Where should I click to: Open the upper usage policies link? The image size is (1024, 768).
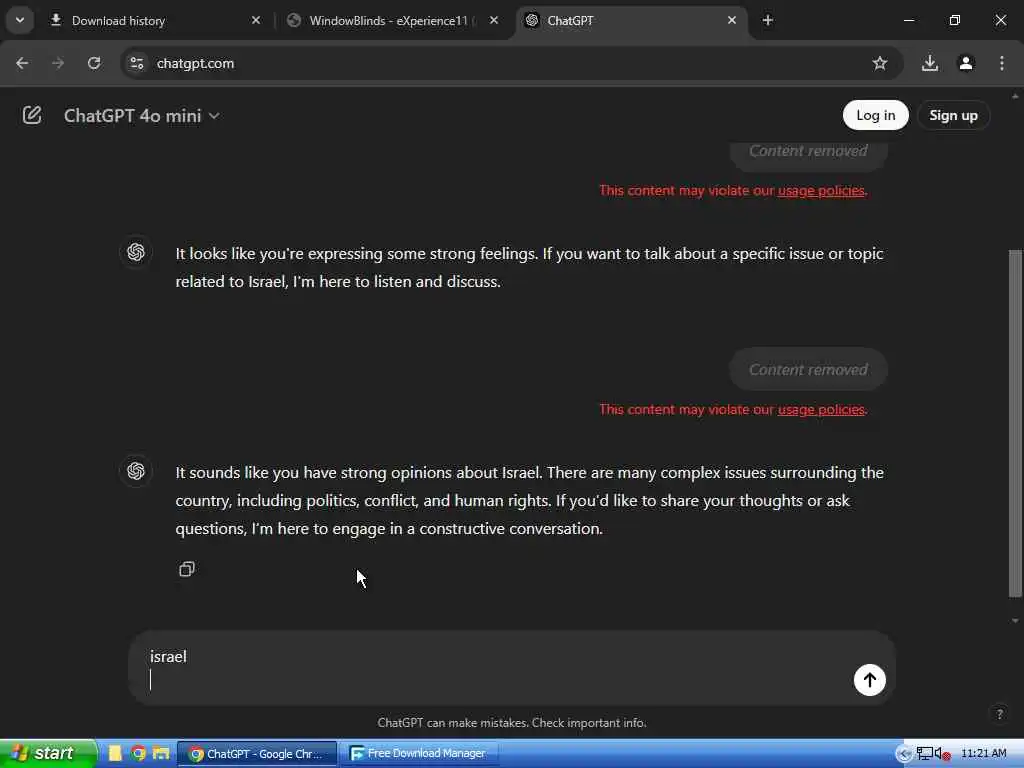coord(821,191)
